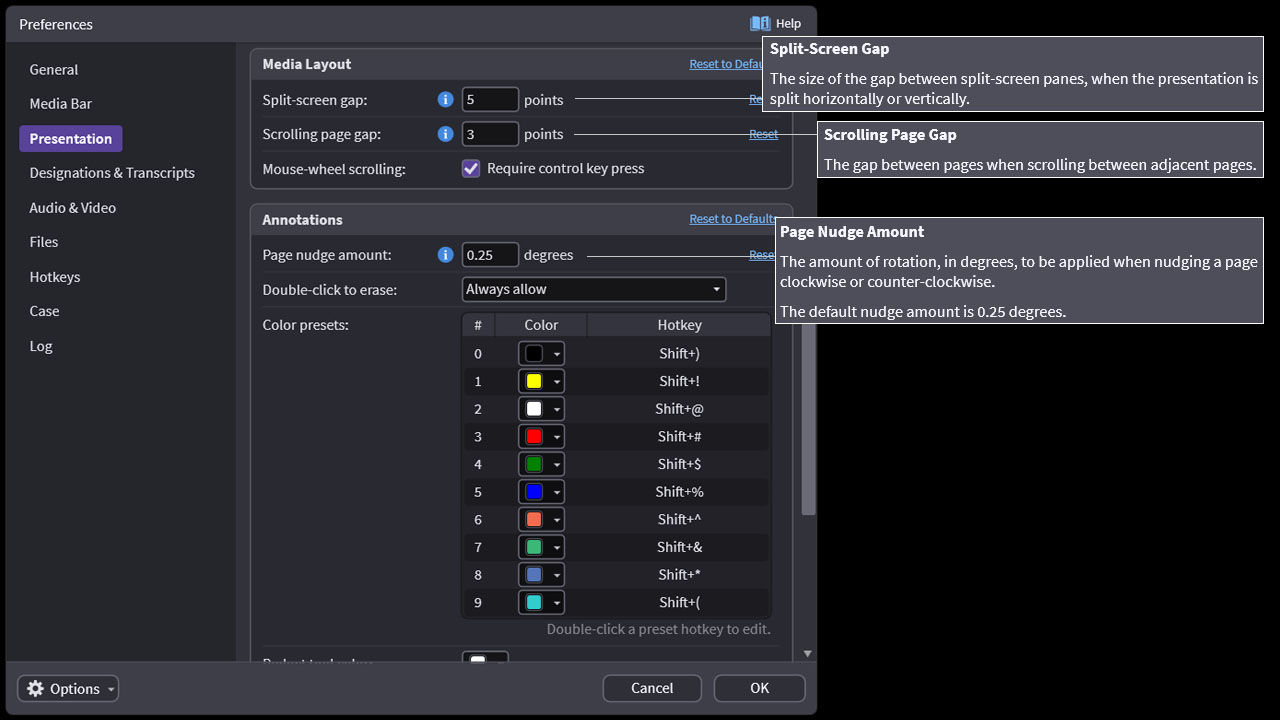Viewport: 1280px width, 720px height.
Task: Expand color dropdown for preset 1 yellow
Action: (x=557, y=381)
